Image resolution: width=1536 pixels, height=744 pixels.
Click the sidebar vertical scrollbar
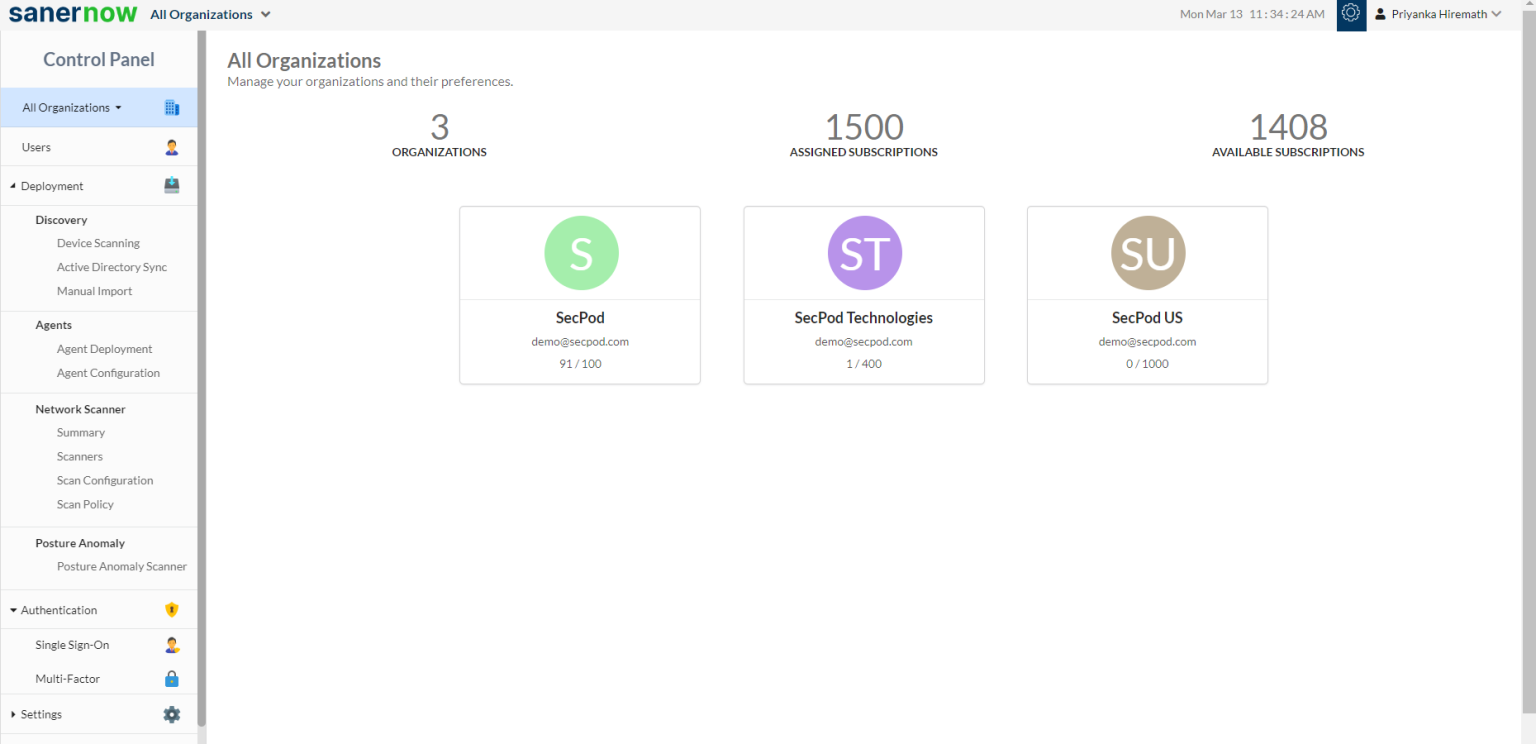pos(202,380)
